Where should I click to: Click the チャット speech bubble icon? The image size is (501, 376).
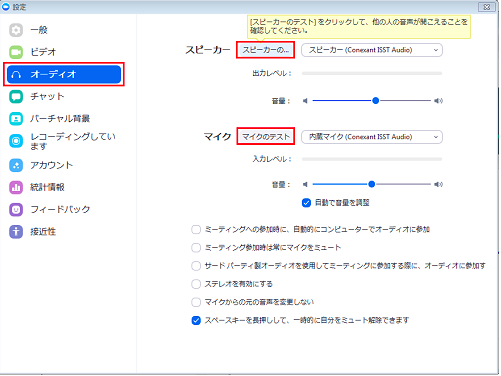point(16,97)
